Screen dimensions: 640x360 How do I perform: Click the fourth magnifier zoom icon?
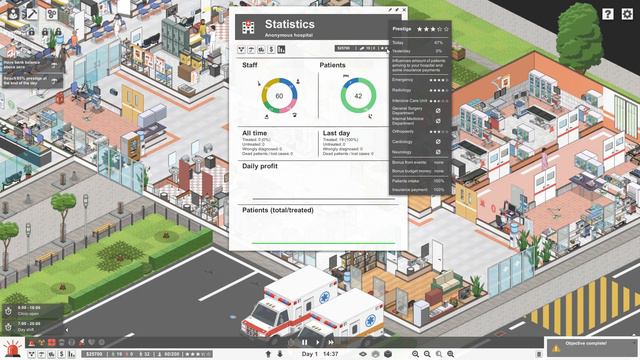point(451,354)
